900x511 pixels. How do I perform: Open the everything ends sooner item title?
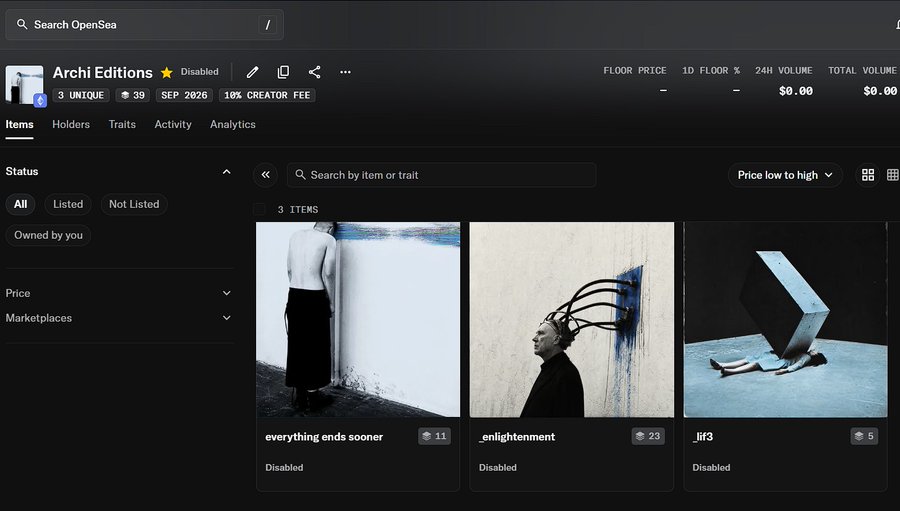click(x=324, y=437)
